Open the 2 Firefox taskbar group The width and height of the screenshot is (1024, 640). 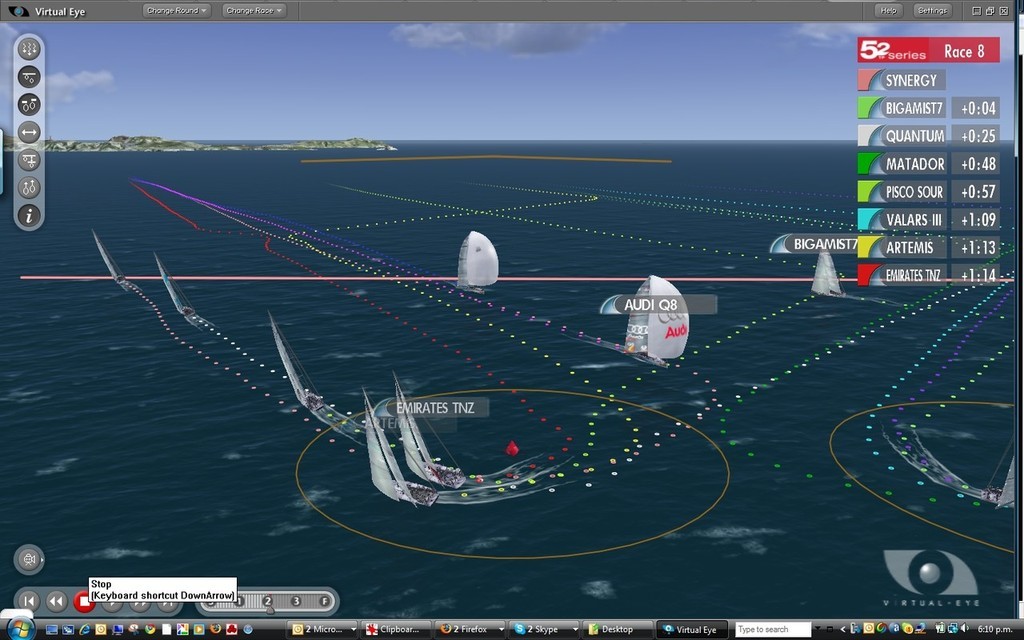coord(470,630)
